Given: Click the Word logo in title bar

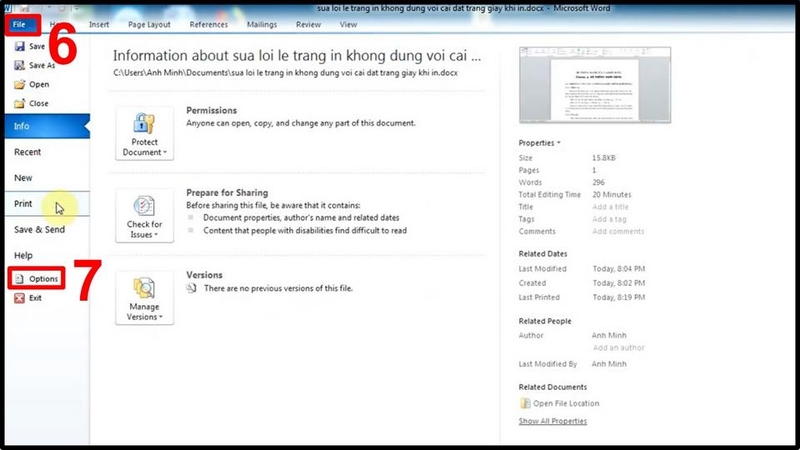Looking at the screenshot, I should (x=7, y=8).
